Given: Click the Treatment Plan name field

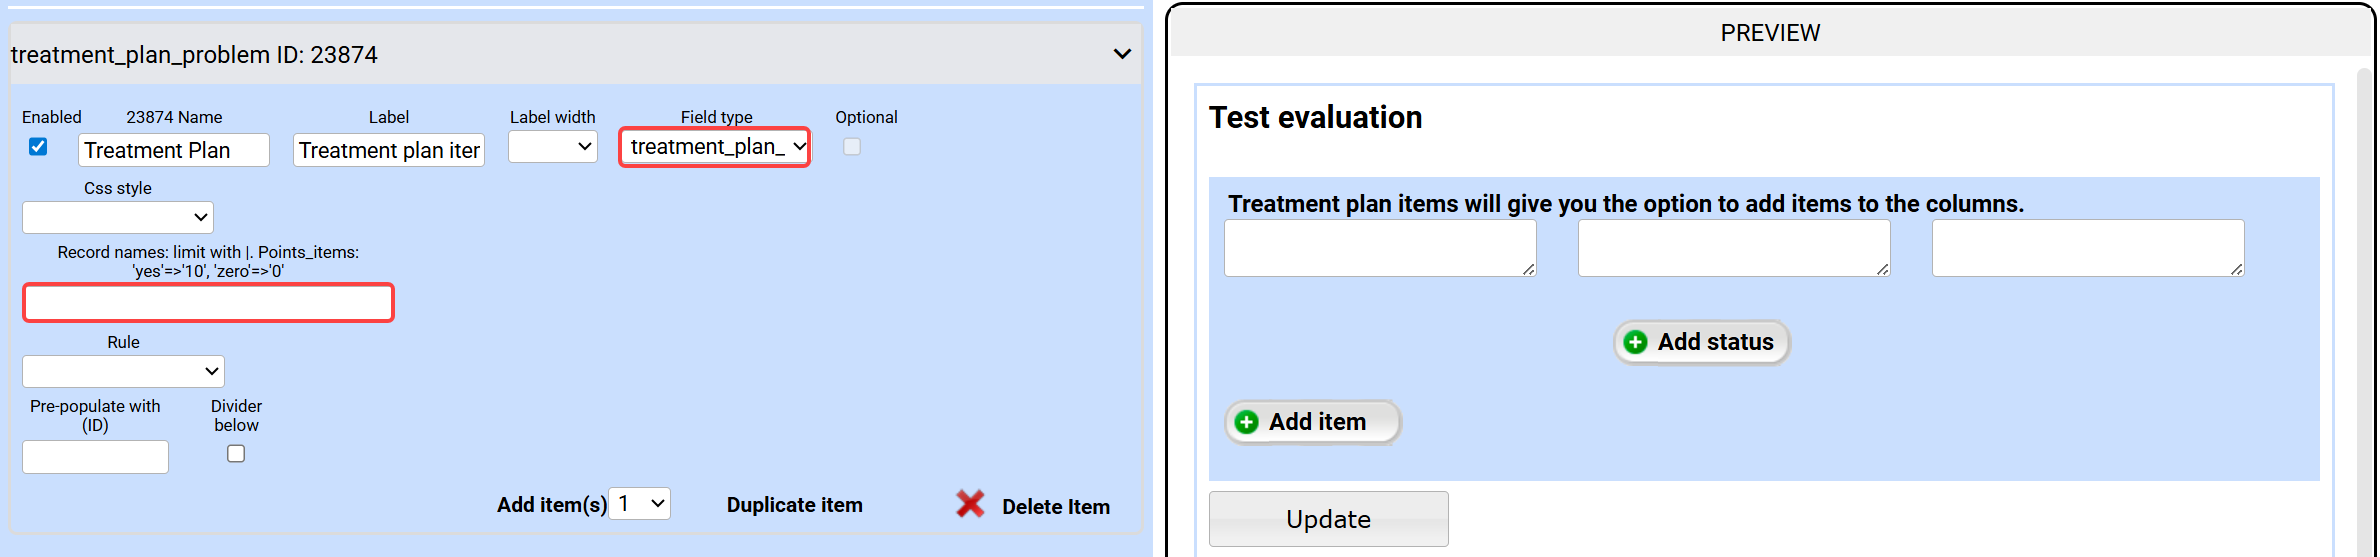Looking at the screenshot, I should coord(173,150).
